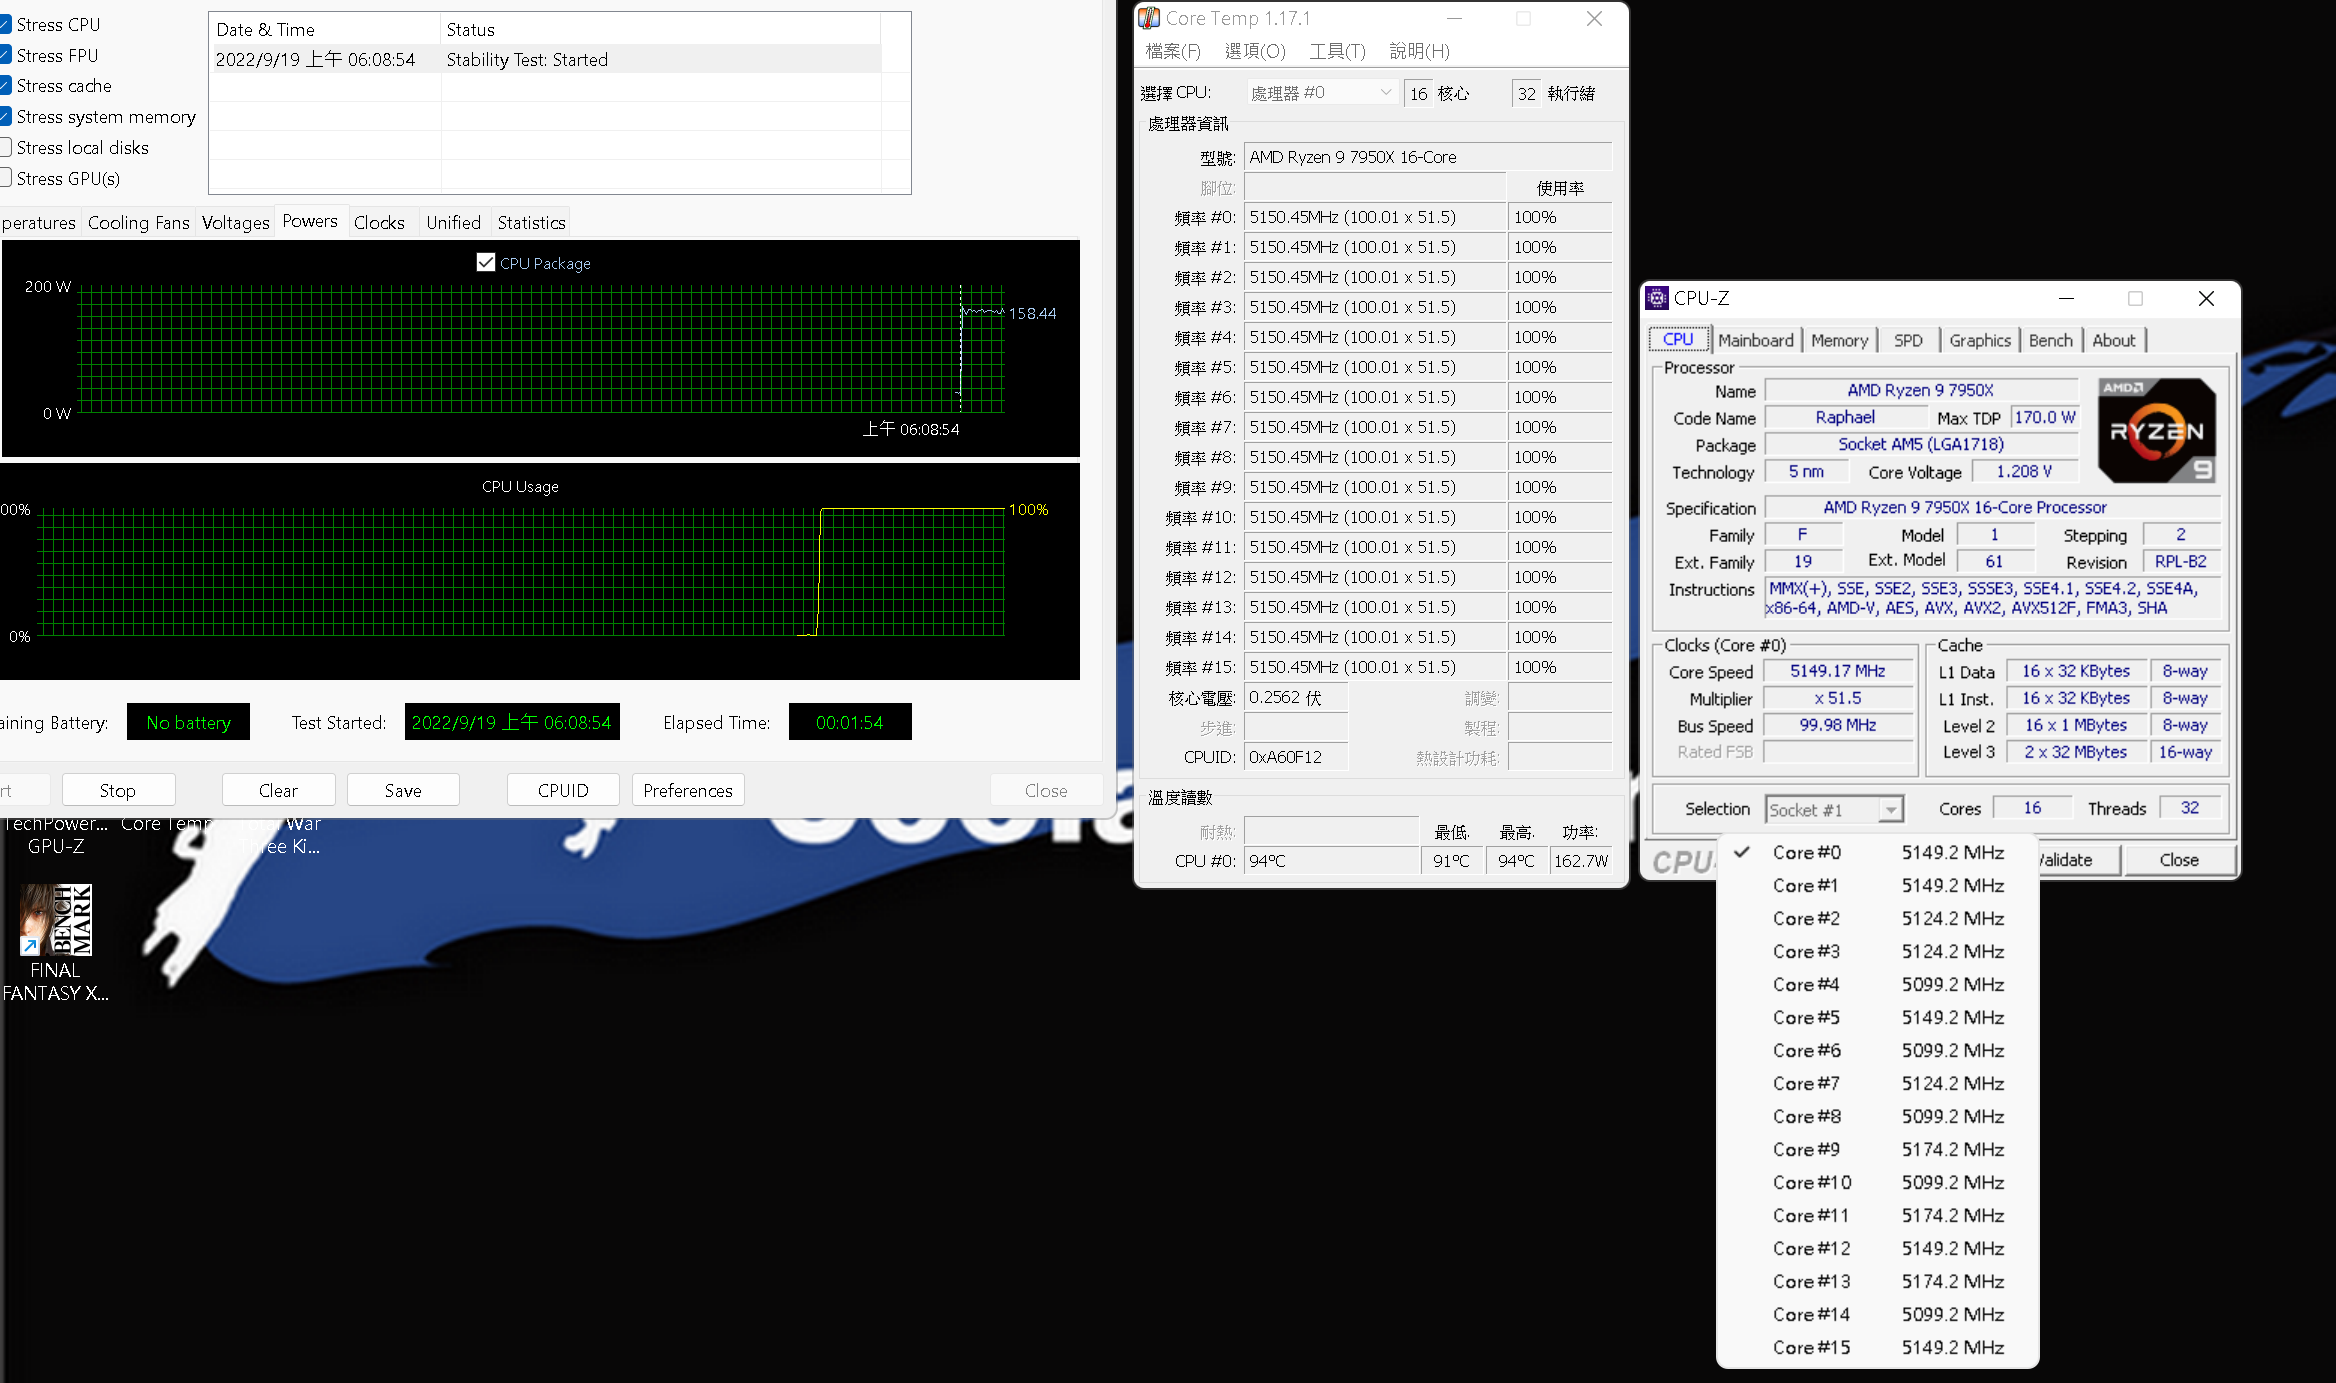
Task: Open the Cooling Fans tab
Action: pyautogui.click(x=139, y=223)
